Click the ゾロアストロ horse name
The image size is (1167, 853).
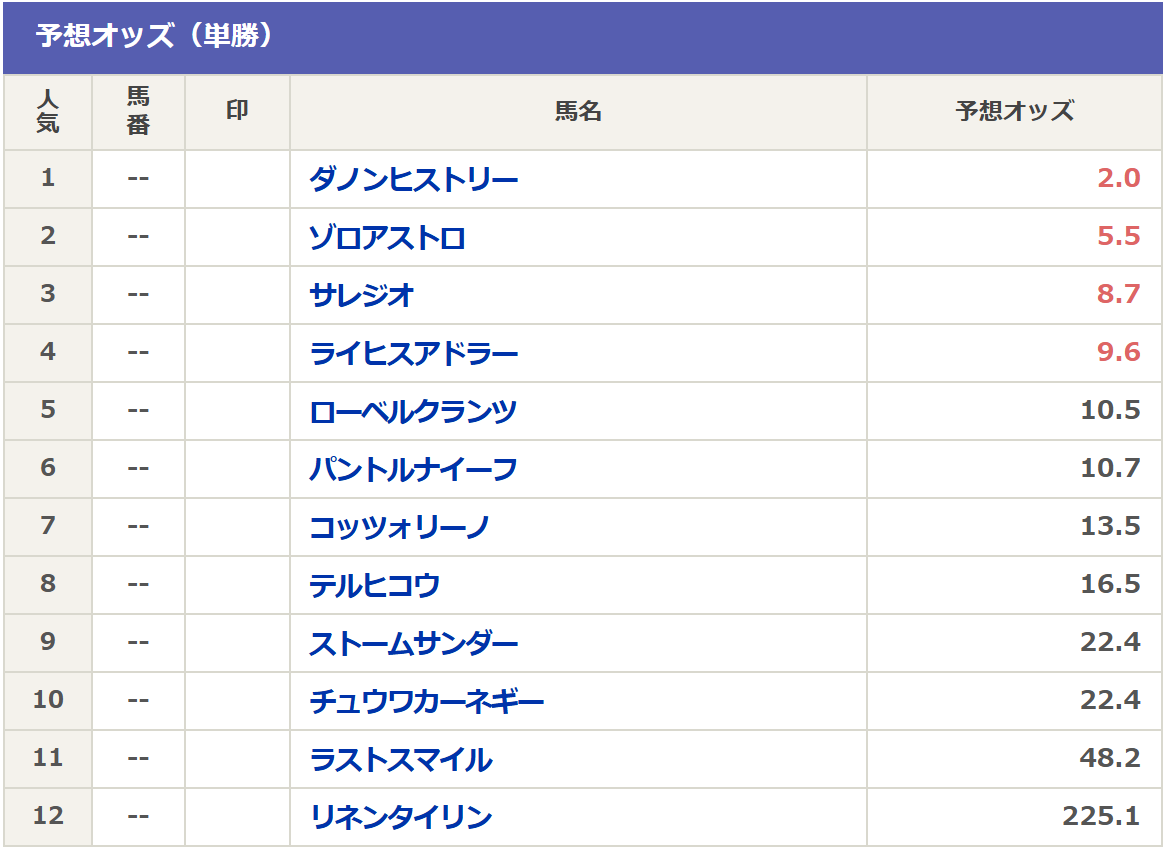coord(387,238)
